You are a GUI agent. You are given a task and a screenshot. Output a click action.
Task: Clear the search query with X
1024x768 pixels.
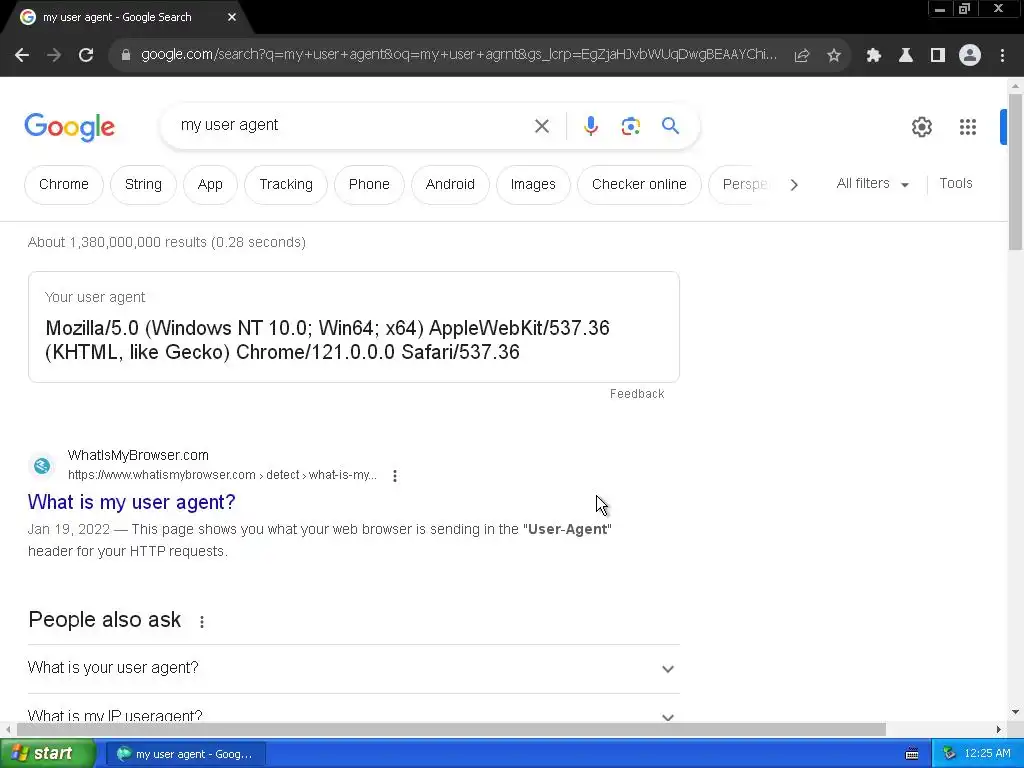(x=541, y=126)
